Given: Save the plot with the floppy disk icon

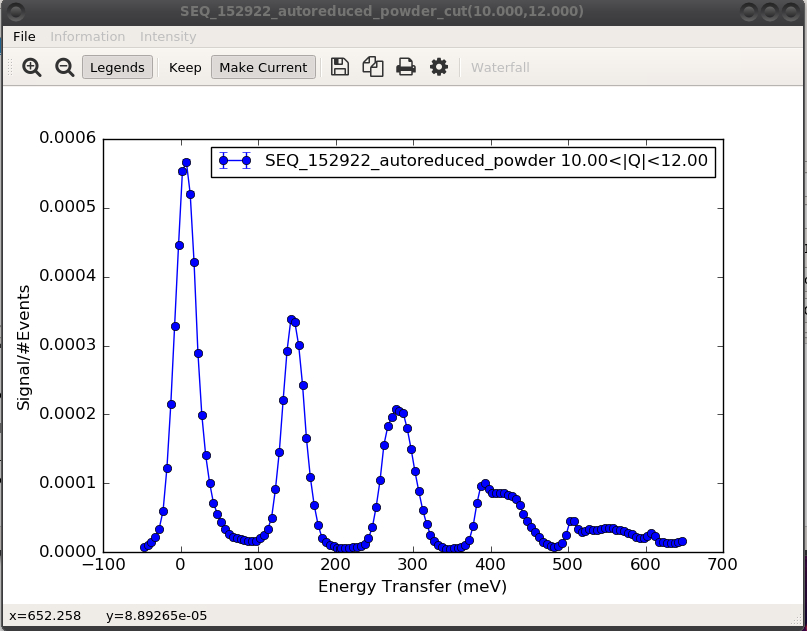Looking at the screenshot, I should pos(340,67).
